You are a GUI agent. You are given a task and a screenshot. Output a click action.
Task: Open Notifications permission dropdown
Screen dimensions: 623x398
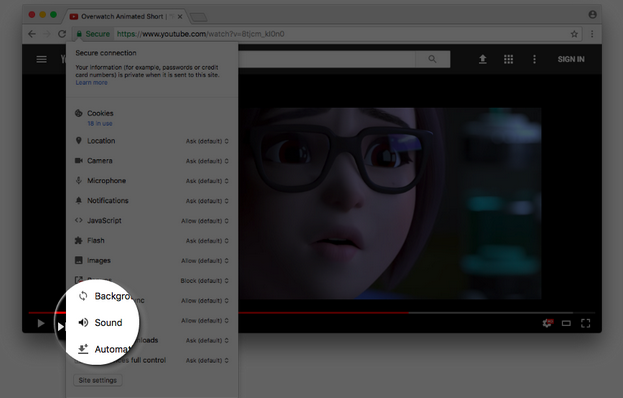pyautogui.click(x=207, y=201)
